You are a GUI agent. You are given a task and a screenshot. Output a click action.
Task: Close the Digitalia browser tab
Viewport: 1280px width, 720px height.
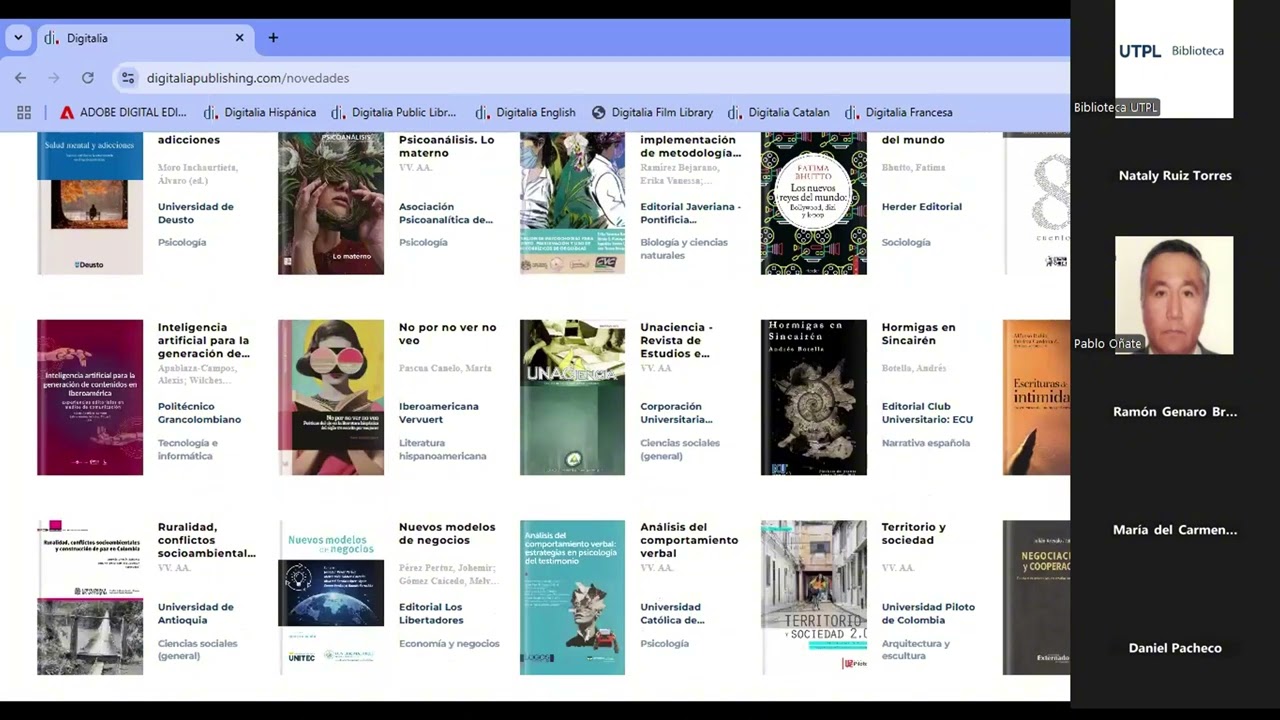click(239, 38)
